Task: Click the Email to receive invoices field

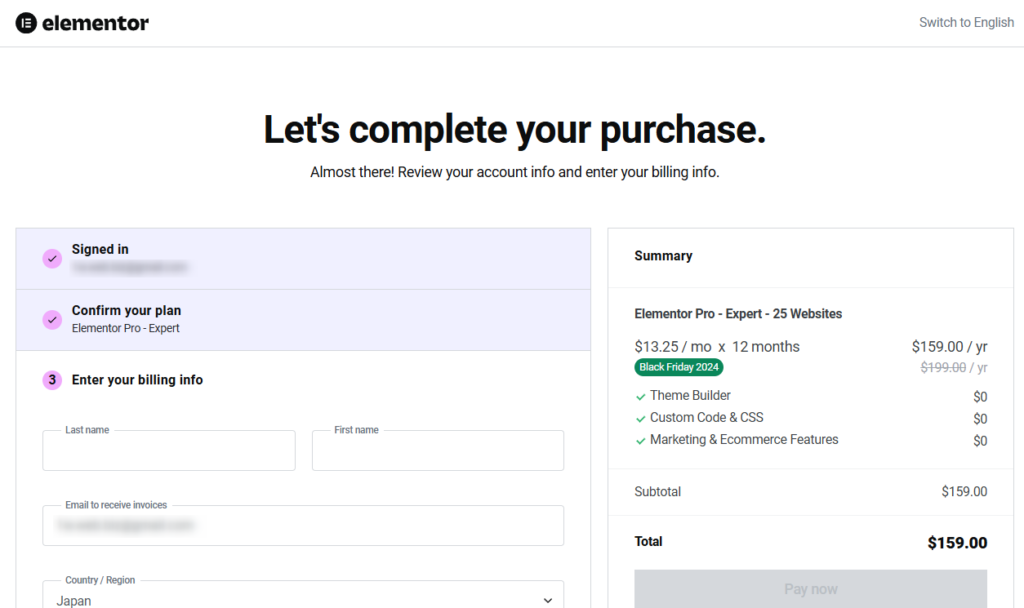Action: click(302, 526)
